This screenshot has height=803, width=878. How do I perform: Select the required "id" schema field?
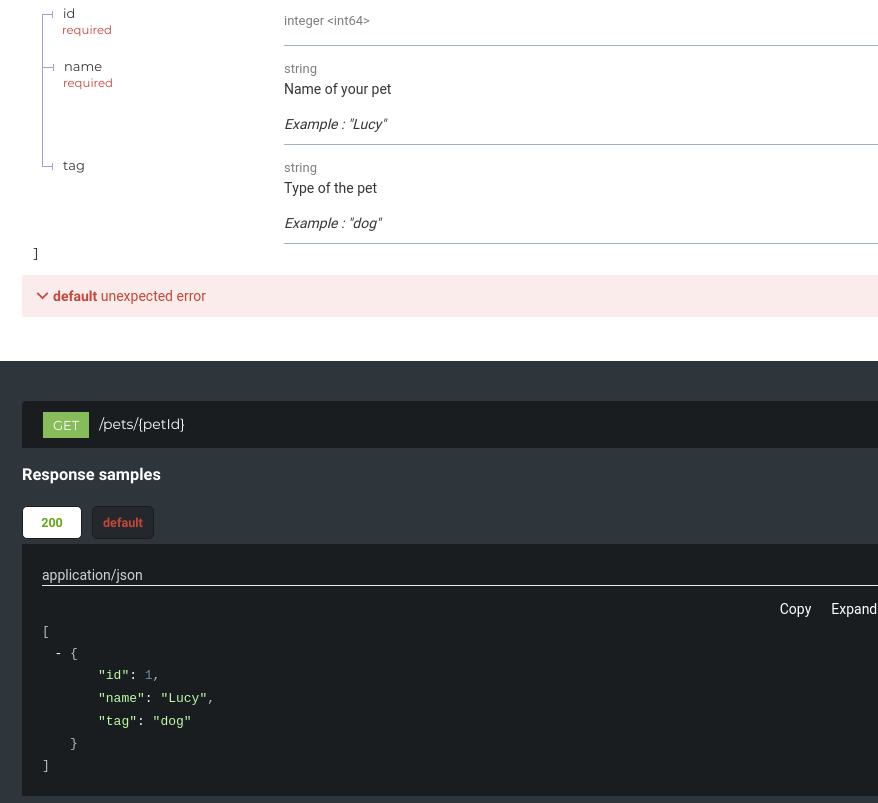69,13
